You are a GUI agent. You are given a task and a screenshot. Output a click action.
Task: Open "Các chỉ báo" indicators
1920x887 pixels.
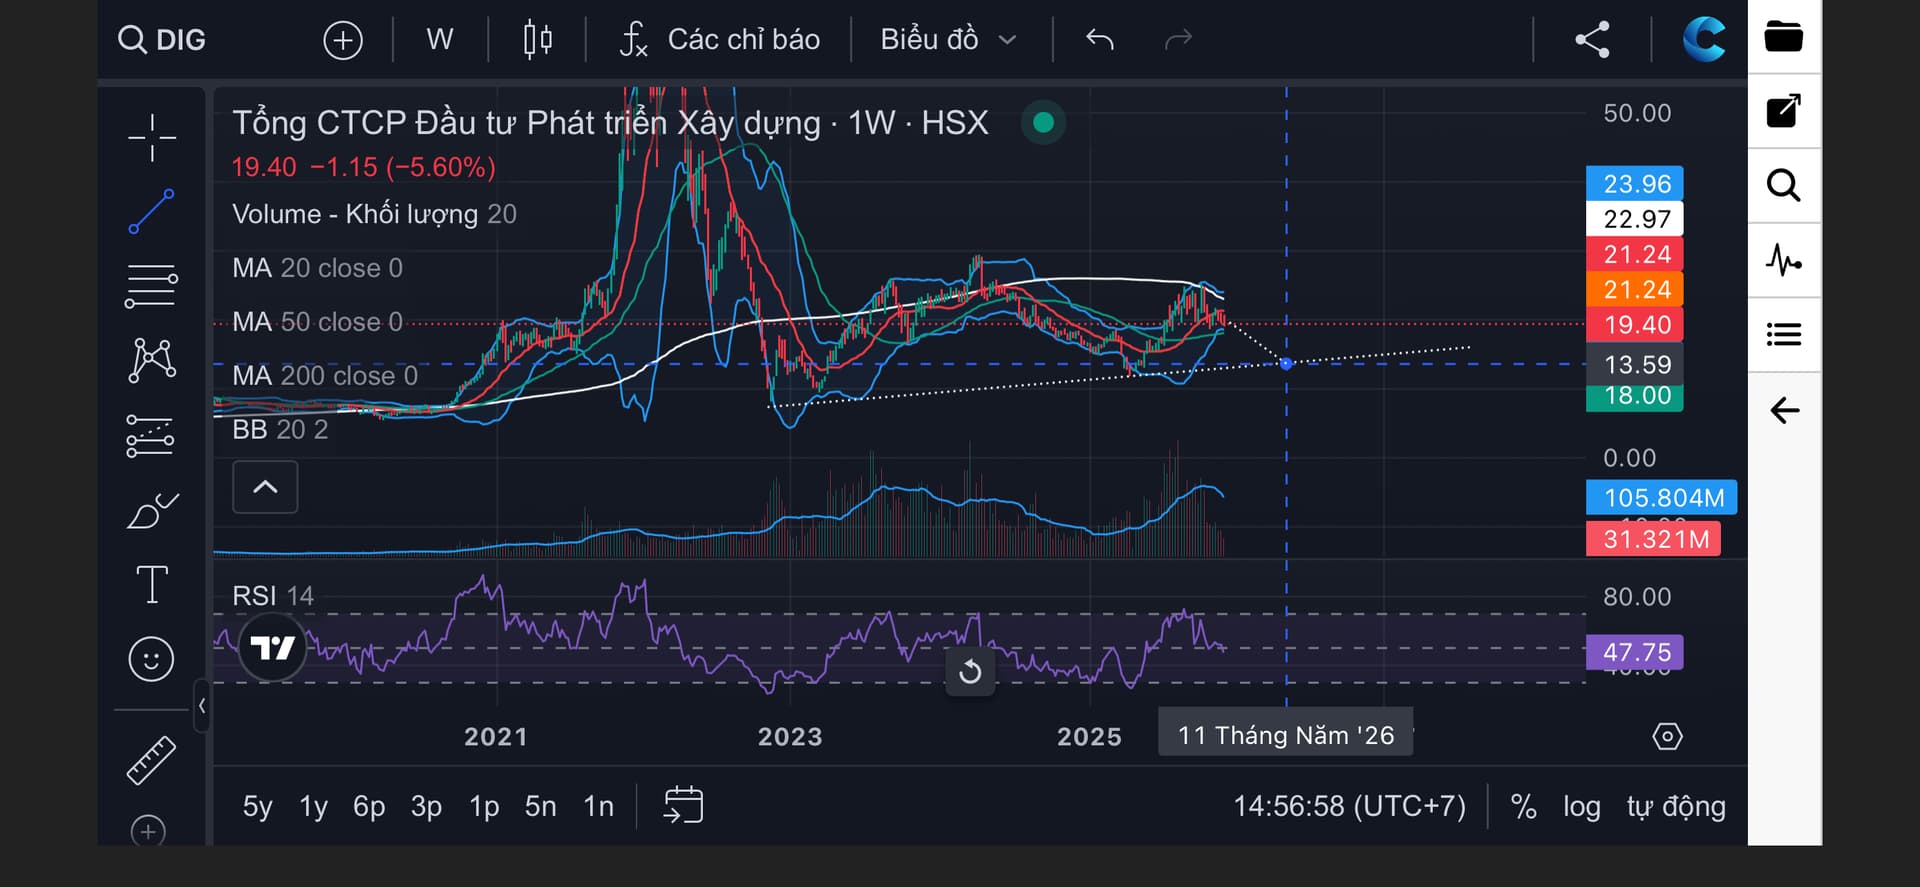pos(720,40)
